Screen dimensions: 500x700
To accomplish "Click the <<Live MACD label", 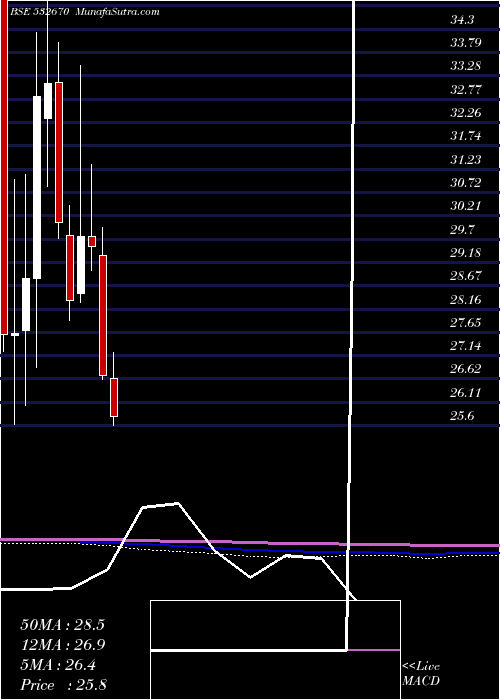I will (x=421, y=674).
